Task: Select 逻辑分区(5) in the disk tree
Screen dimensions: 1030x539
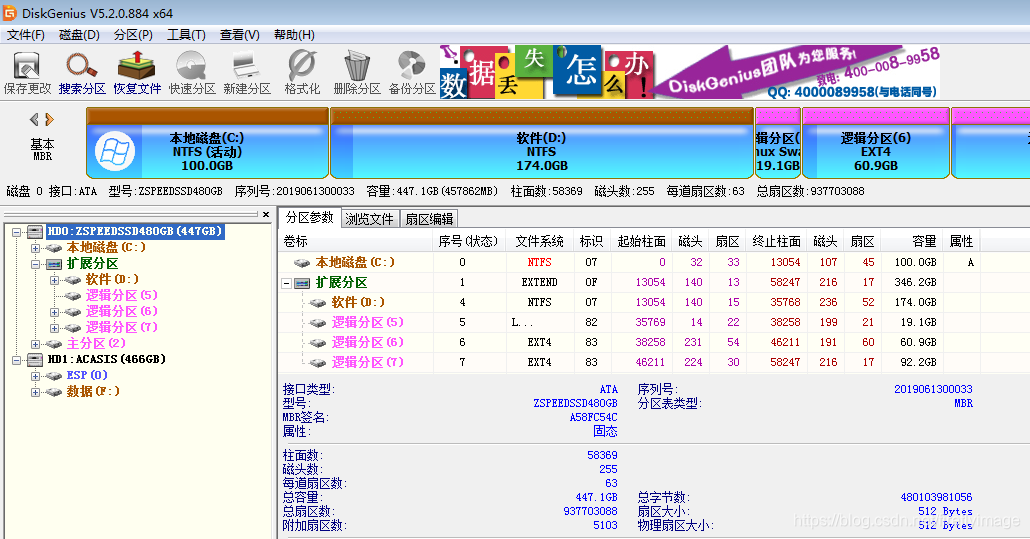Action: (x=122, y=295)
